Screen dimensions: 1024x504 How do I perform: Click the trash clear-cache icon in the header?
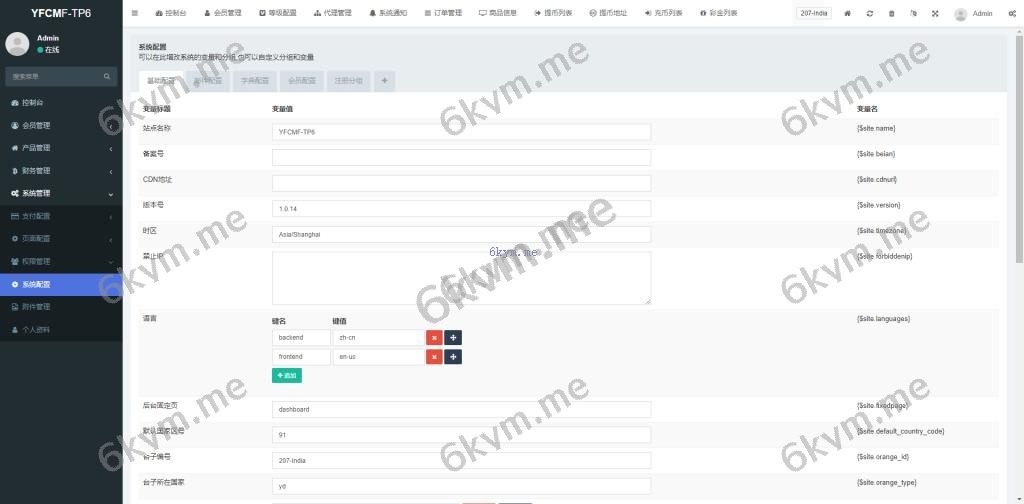891,13
